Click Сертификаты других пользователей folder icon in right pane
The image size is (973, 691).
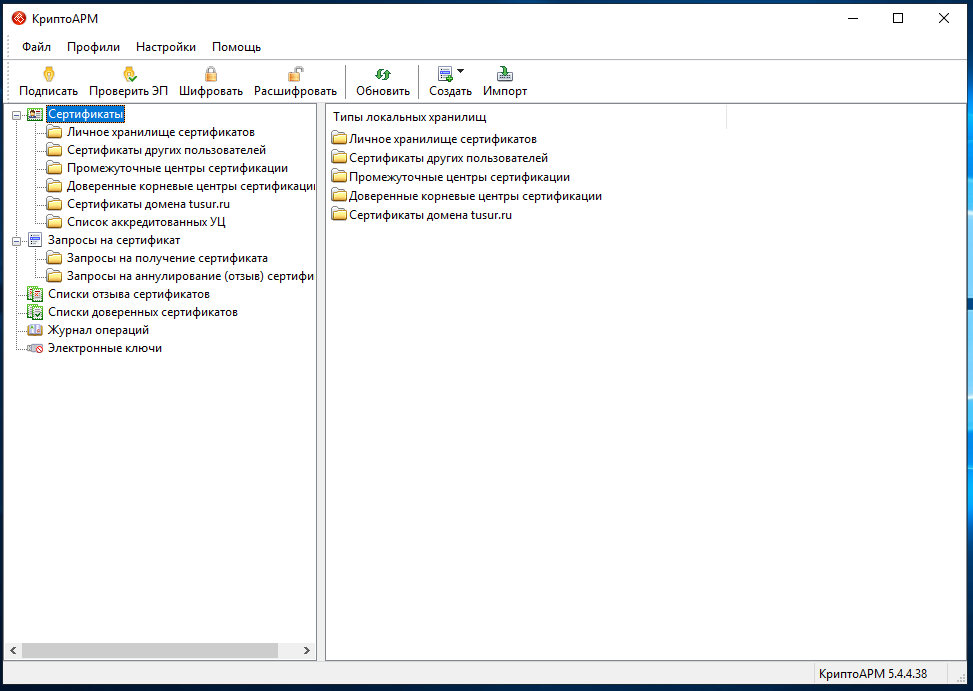(339, 158)
